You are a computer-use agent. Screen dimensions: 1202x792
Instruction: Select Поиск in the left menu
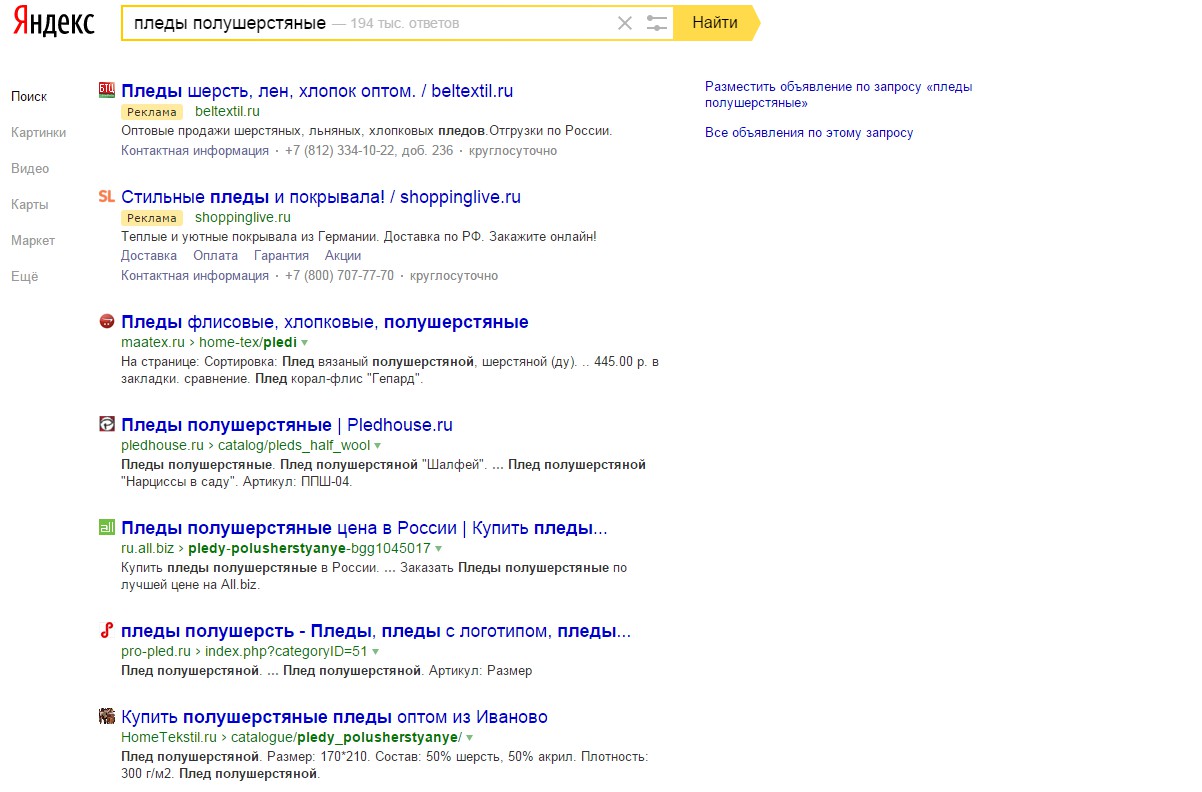pyautogui.click(x=29, y=97)
